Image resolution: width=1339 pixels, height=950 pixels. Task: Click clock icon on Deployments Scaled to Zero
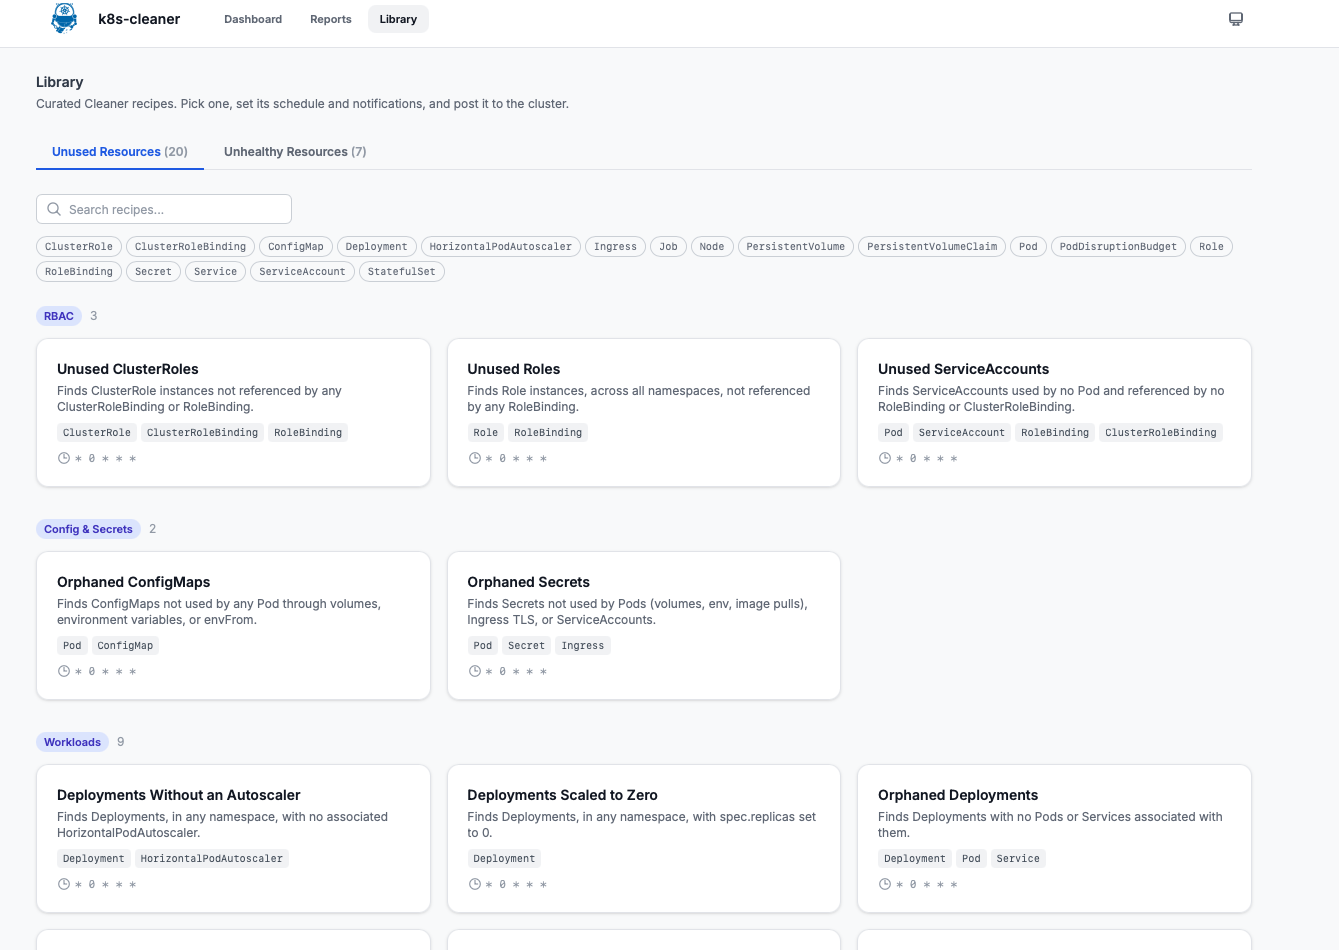click(475, 884)
